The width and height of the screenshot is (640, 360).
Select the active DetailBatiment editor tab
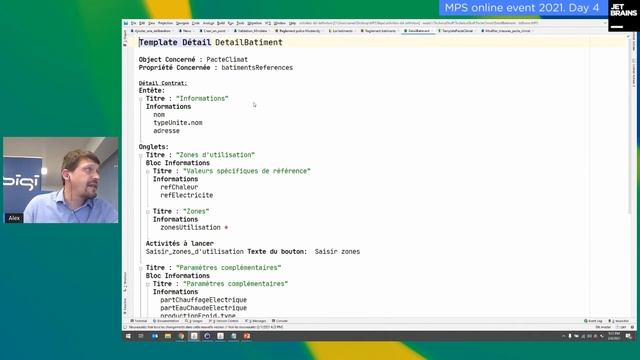[x=418, y=31]
